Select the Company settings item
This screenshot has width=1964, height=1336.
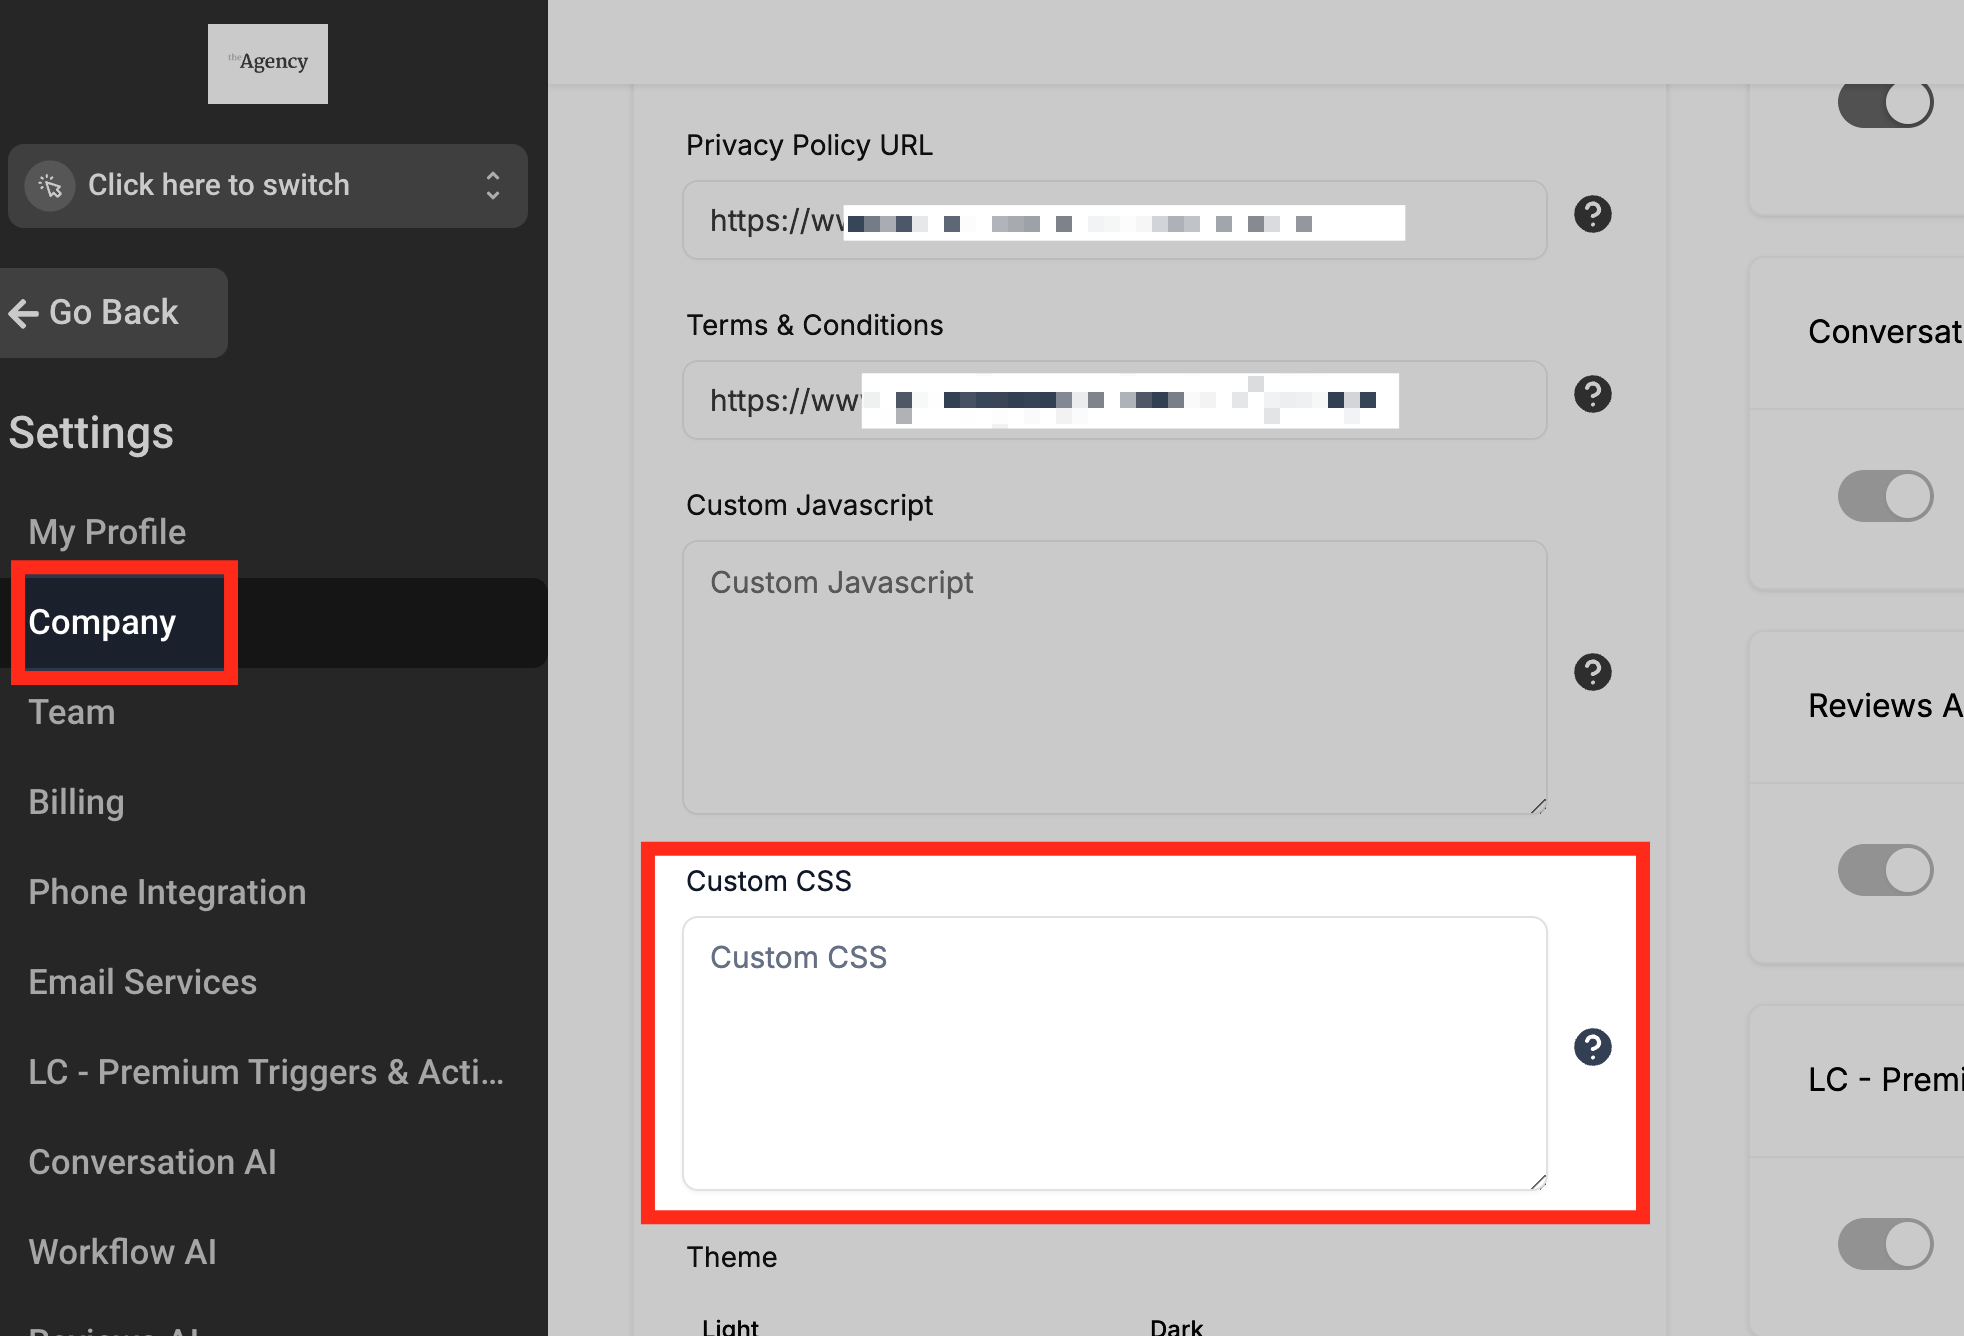click(102, 622)
